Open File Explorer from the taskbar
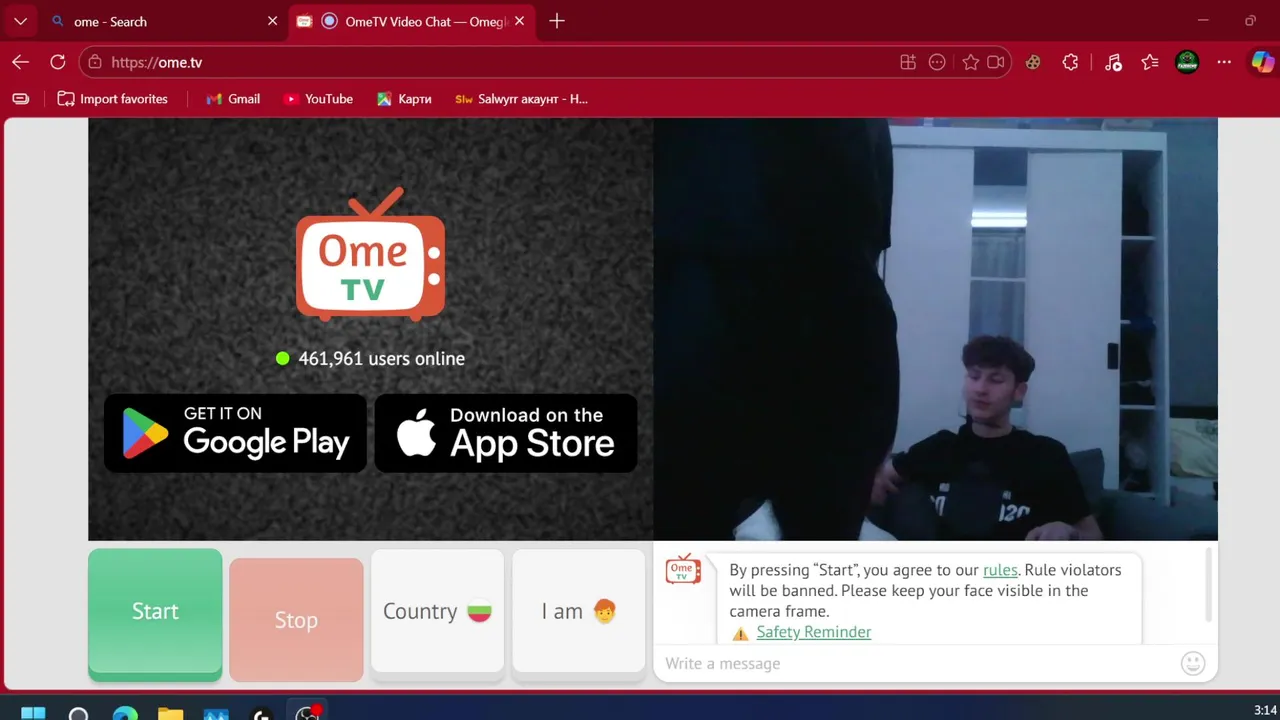 [171, 713]
